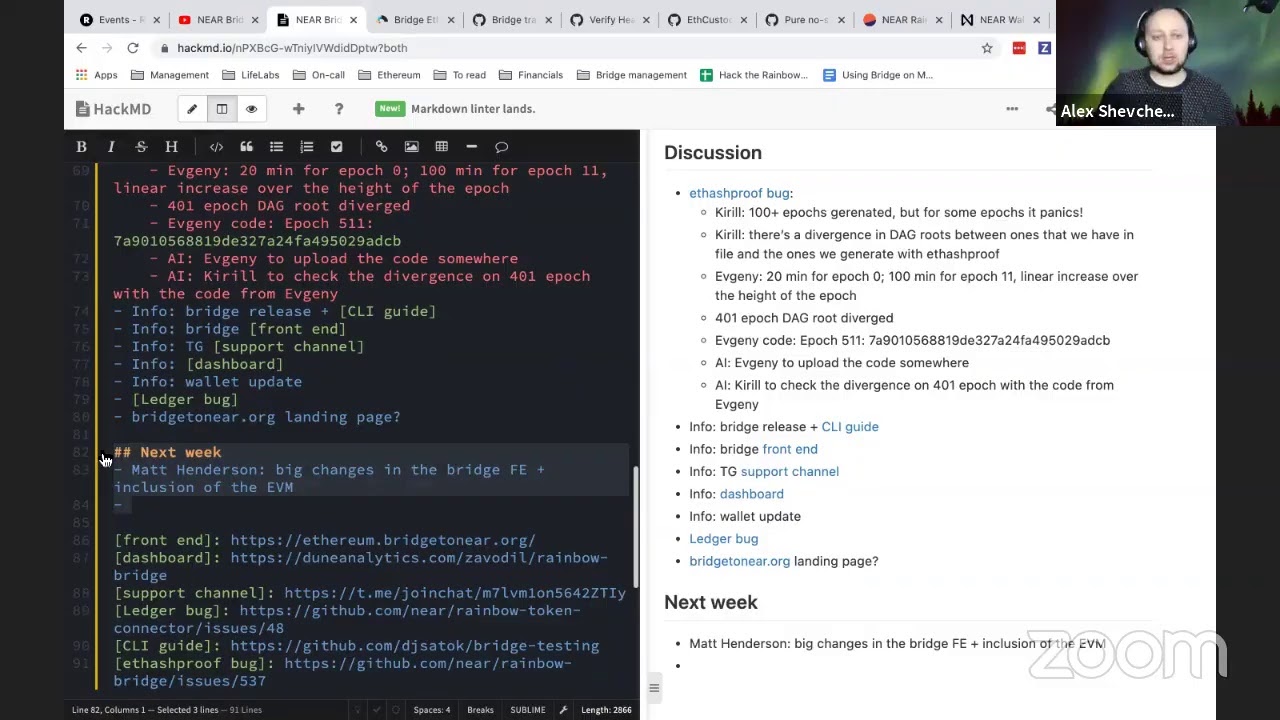Open the front end link in preview
The image size is (1280, 720).
[790, 449]
